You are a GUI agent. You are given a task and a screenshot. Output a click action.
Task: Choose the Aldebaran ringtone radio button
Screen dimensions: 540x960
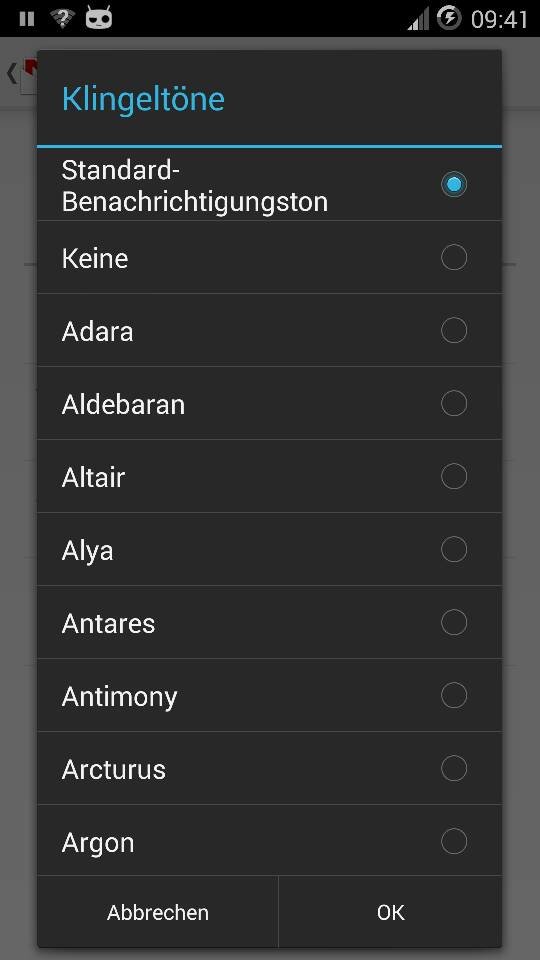click(454, 403)
